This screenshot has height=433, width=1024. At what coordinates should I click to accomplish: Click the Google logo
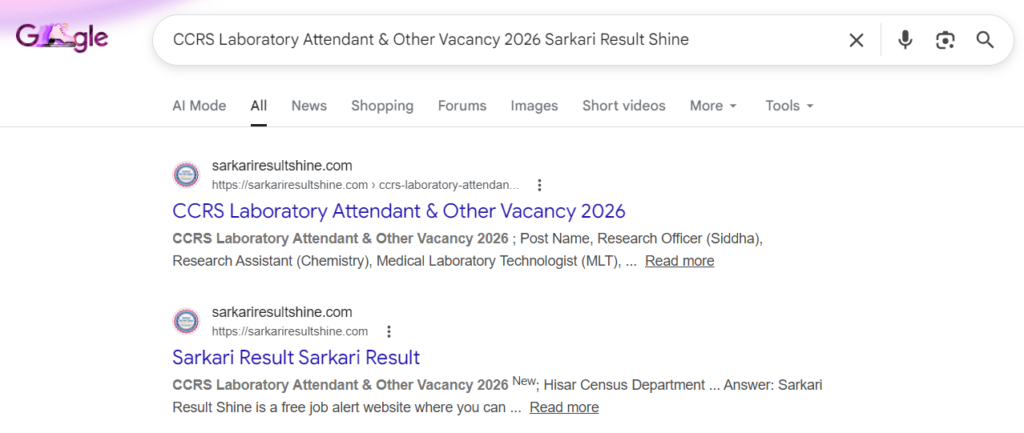pos(62,40)
